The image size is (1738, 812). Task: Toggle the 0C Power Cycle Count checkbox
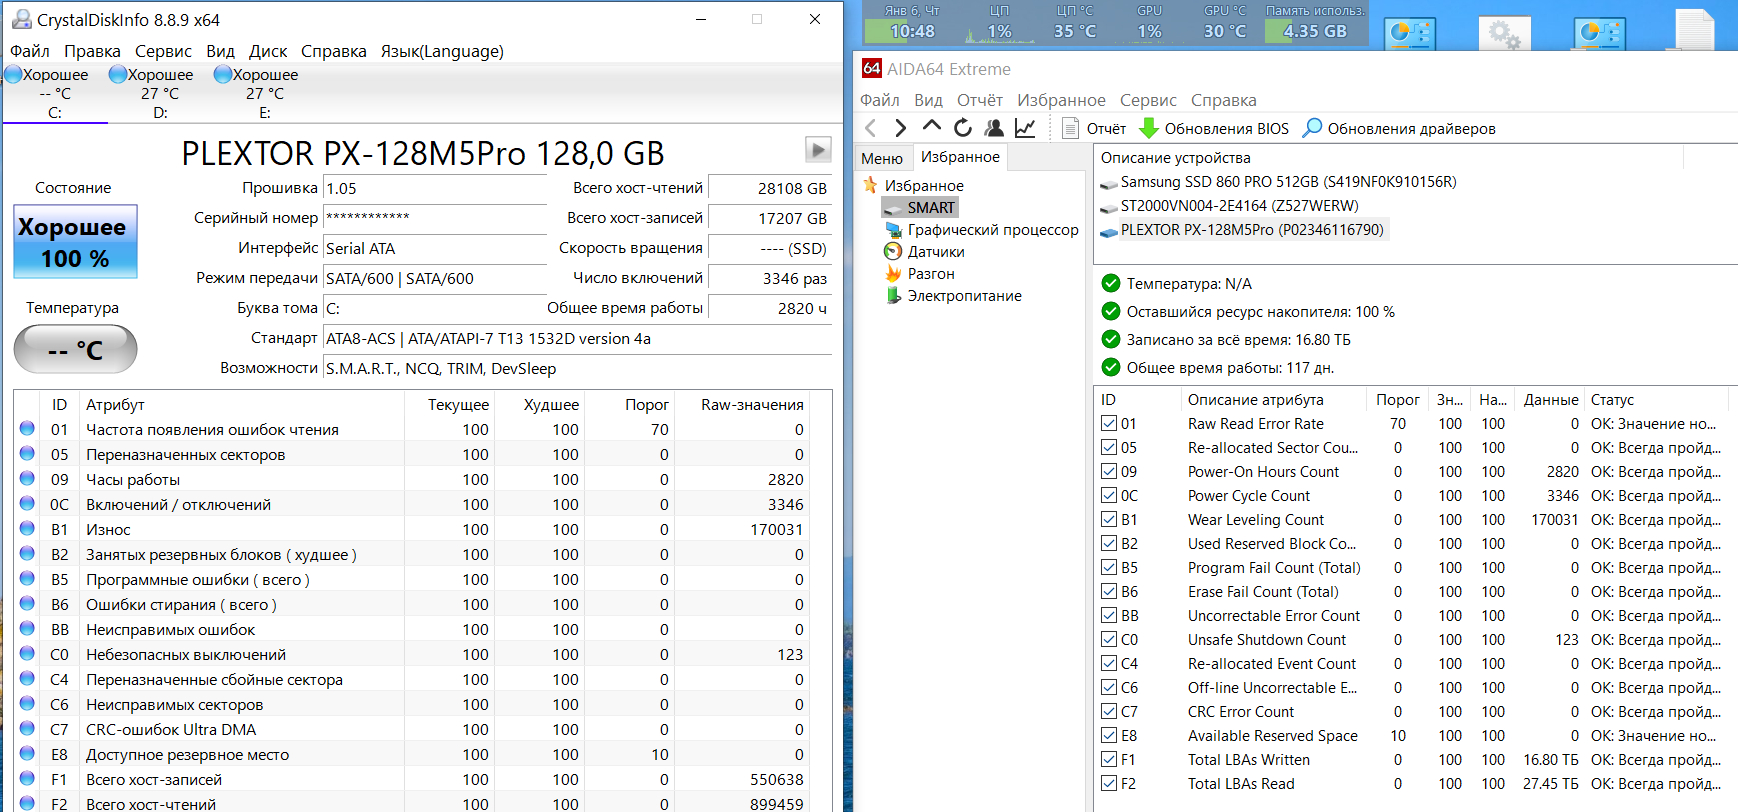tap(1109, 495)
